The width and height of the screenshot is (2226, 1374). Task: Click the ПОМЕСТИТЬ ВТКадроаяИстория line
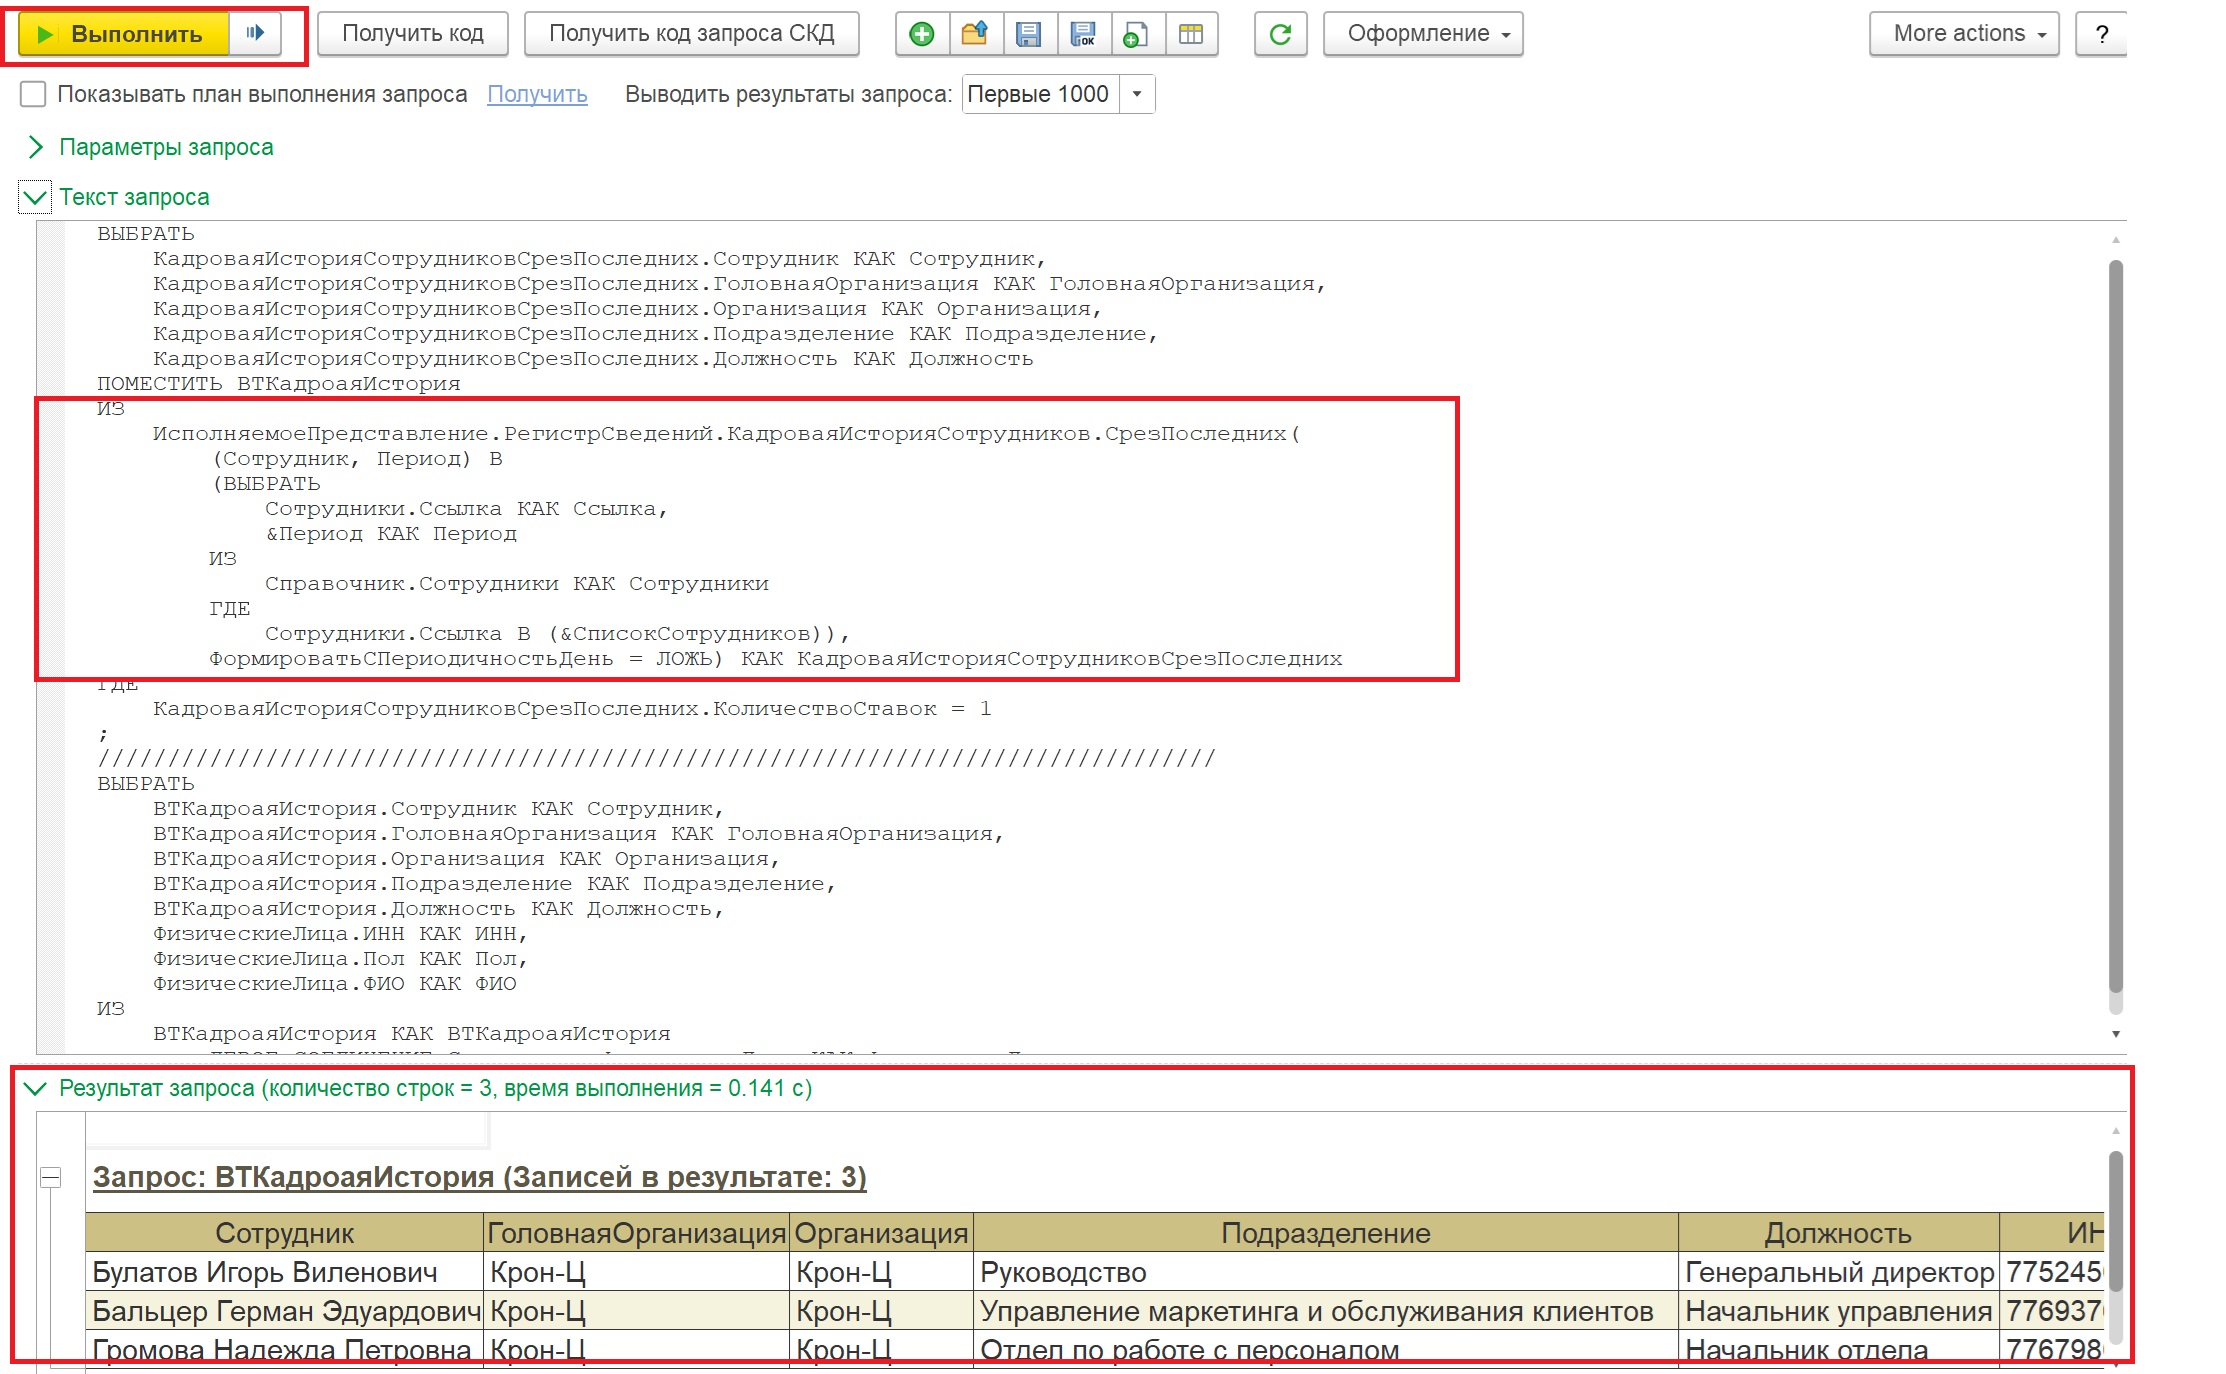(279, 384)
